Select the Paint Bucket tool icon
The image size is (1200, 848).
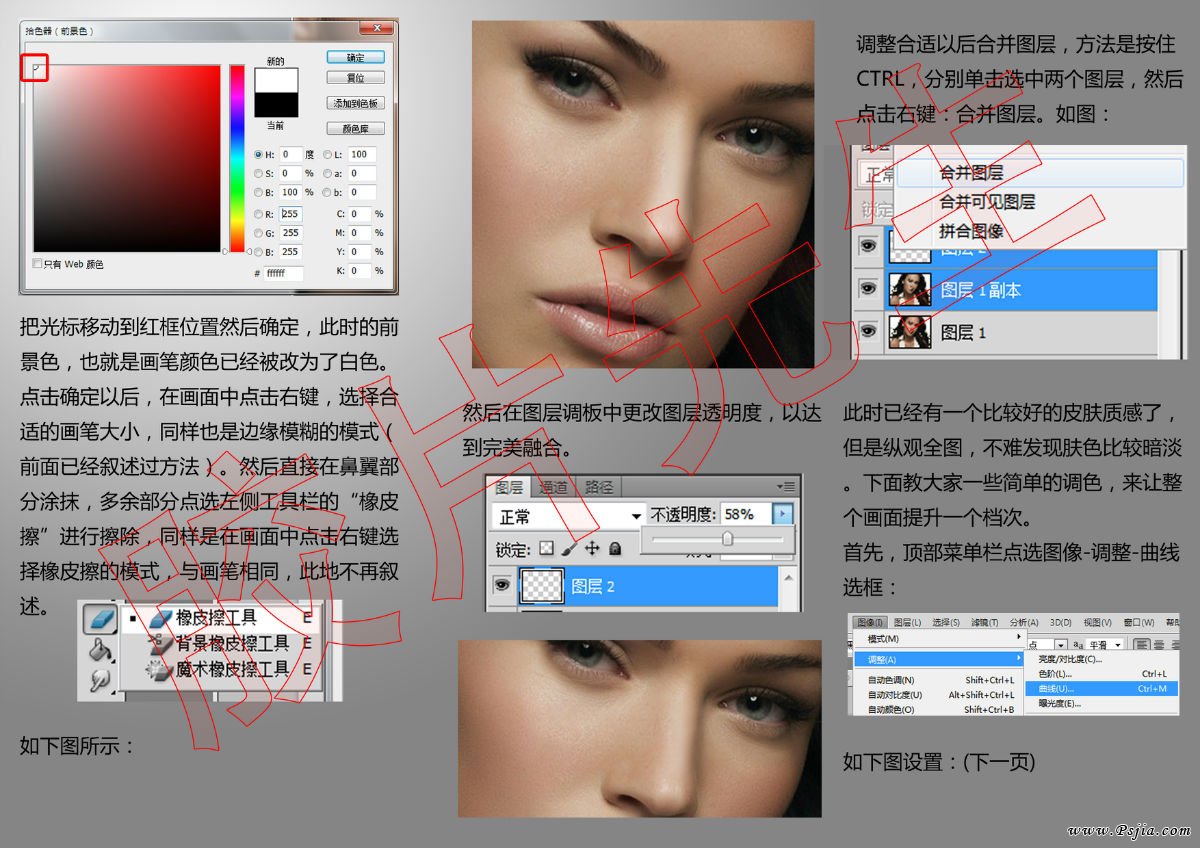point(99,650)
